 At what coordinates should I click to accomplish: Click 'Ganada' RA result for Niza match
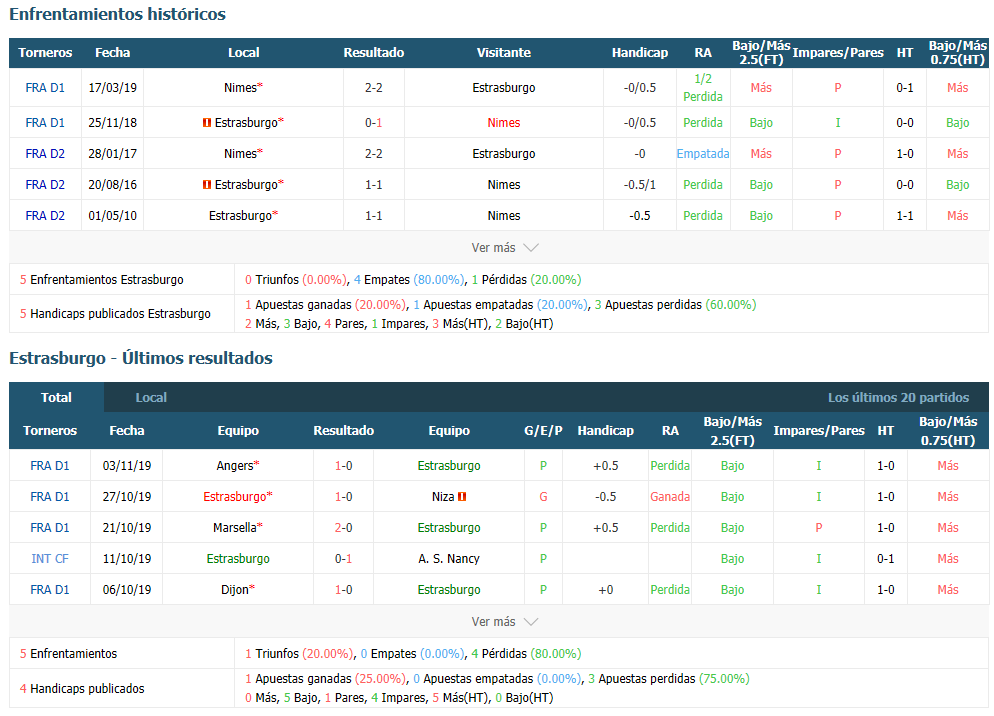(x=670, y=497)
